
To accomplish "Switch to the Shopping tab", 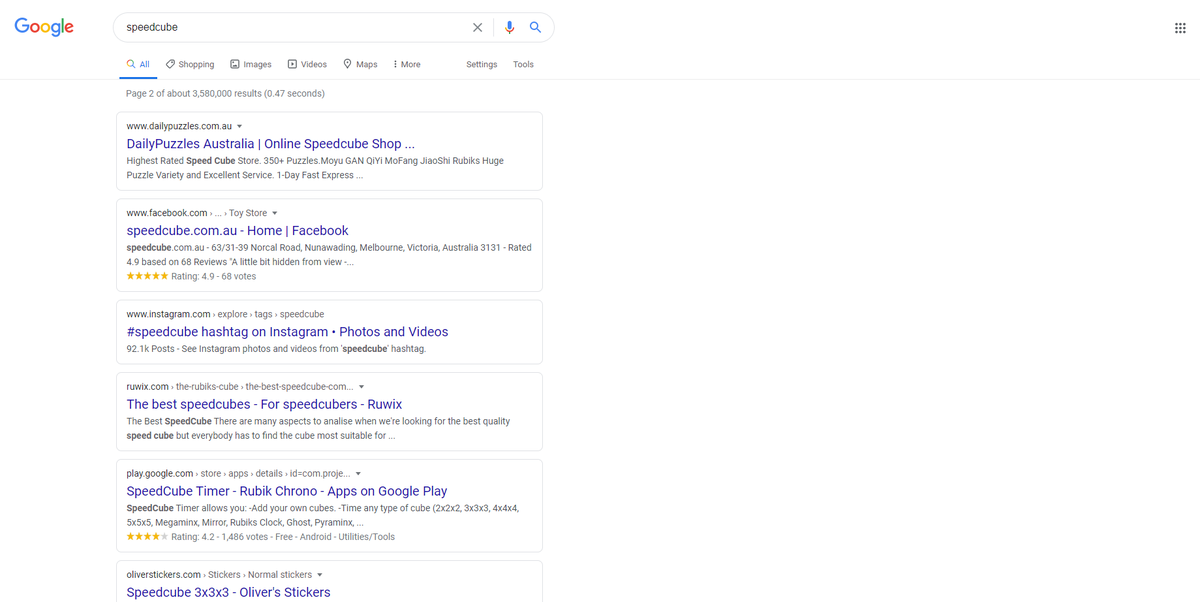I will tap(190, 64).
